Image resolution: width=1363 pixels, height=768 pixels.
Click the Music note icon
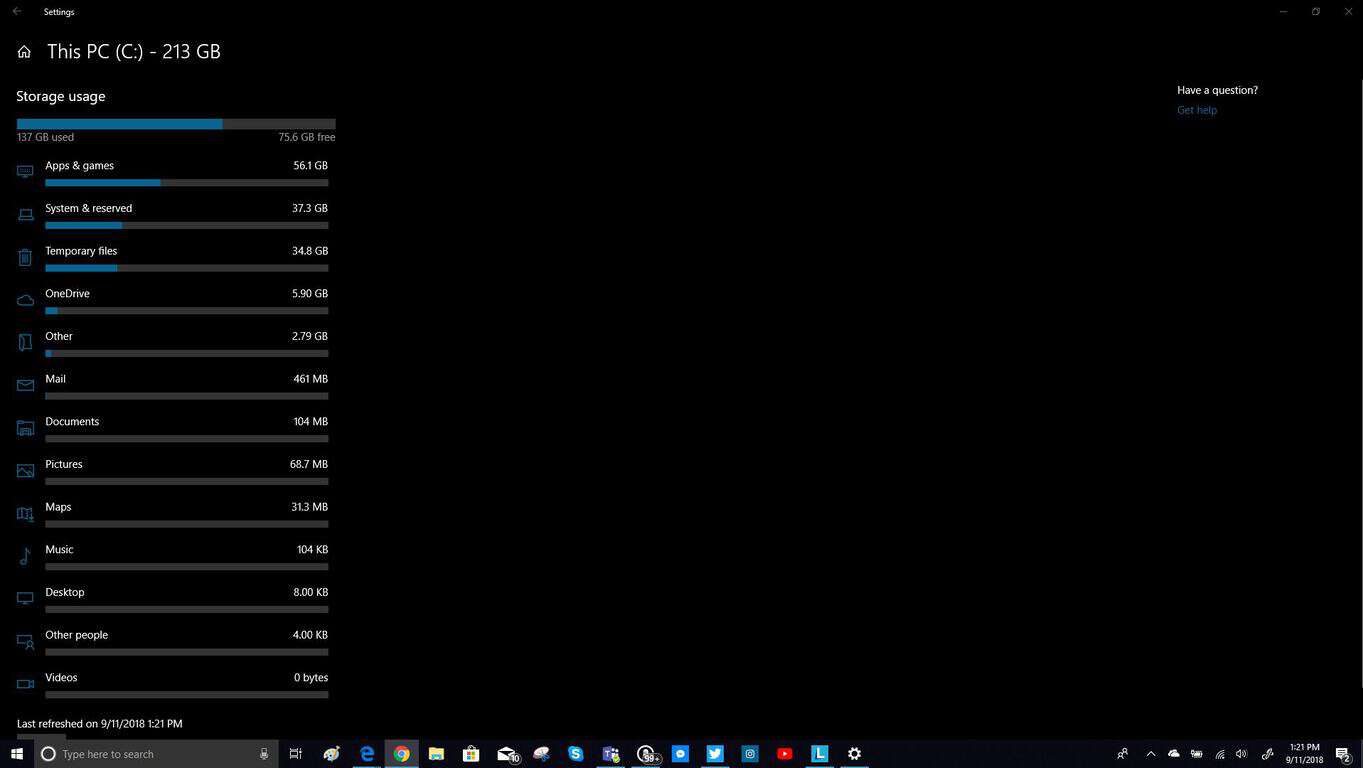(25, 557)
